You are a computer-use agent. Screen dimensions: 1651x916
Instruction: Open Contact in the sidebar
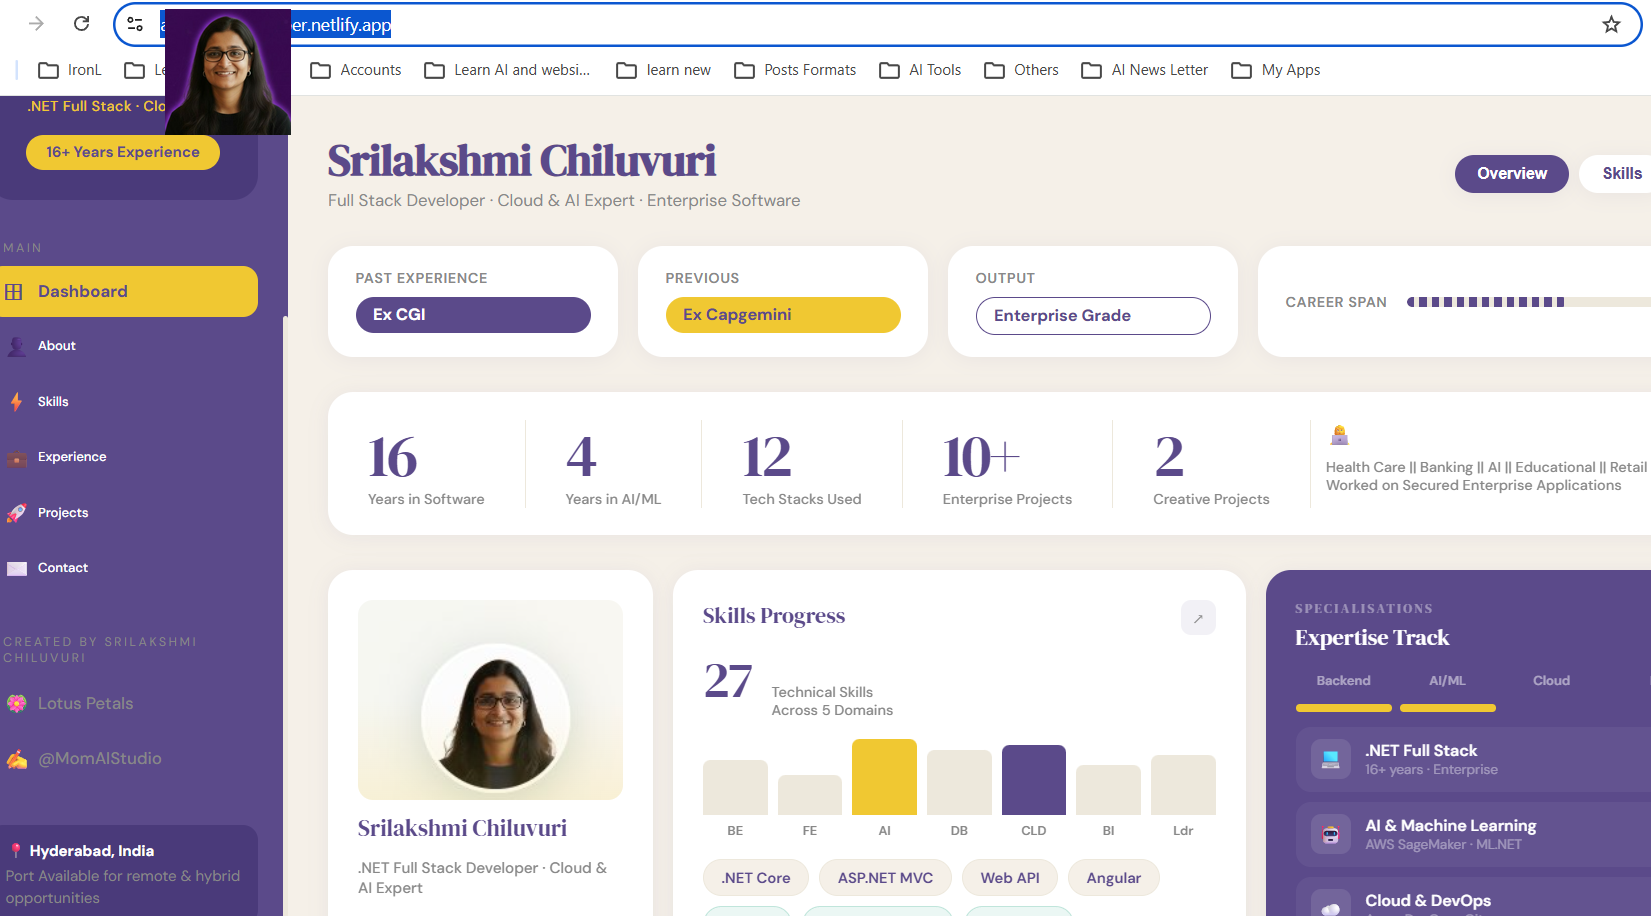[63, 568]
